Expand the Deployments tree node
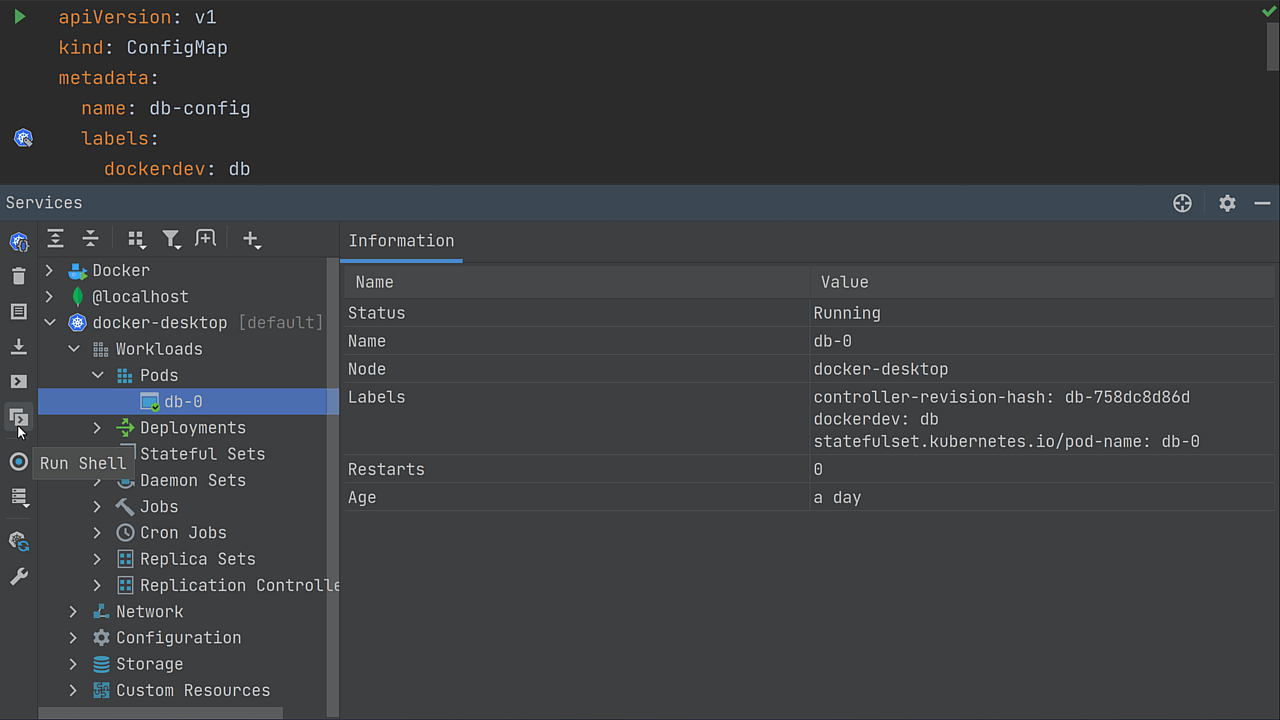 pos(97,427)
